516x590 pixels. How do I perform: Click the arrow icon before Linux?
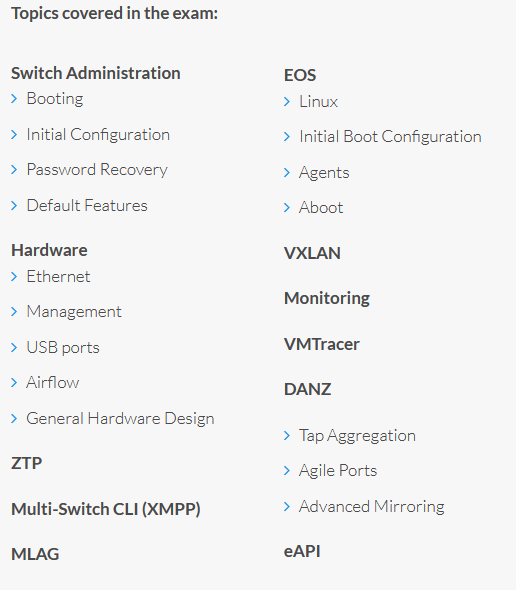[x=287, y=102]
